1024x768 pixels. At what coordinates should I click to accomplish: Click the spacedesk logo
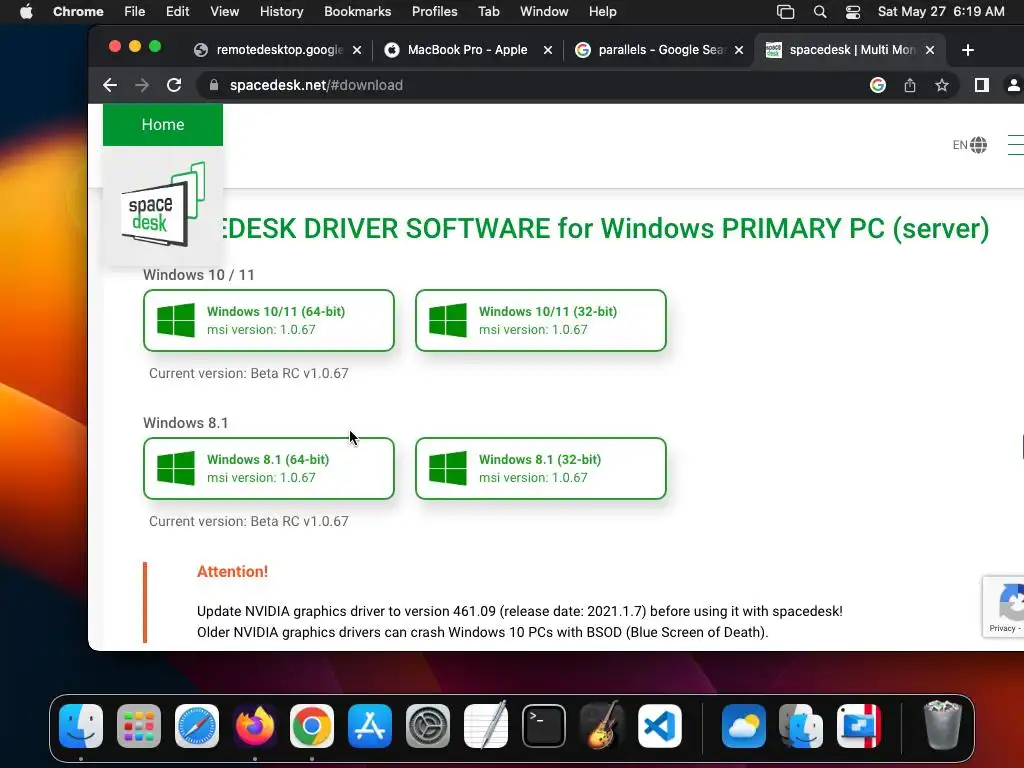pyautogui.click(x=163, y=206)
